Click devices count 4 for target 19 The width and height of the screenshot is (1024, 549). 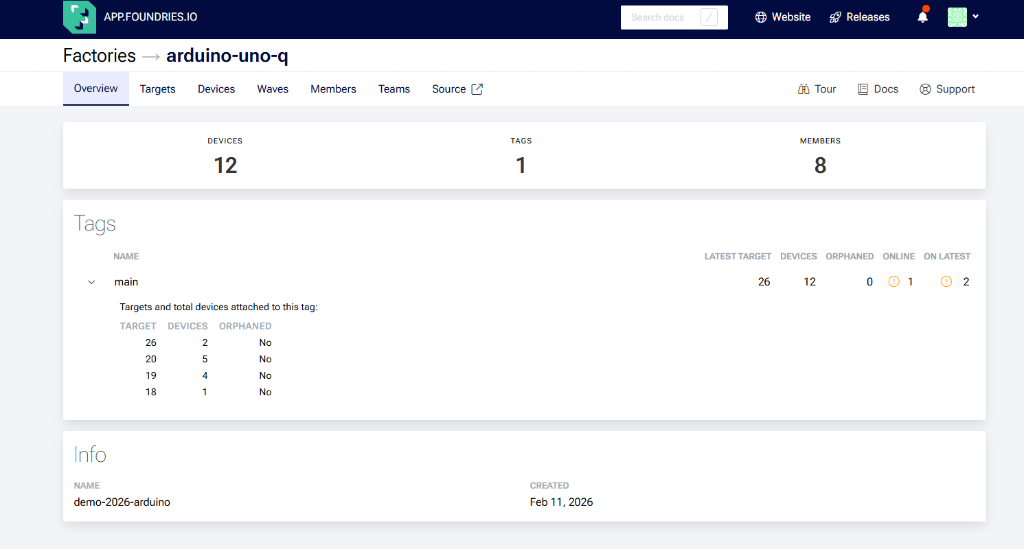click(205, 375)
